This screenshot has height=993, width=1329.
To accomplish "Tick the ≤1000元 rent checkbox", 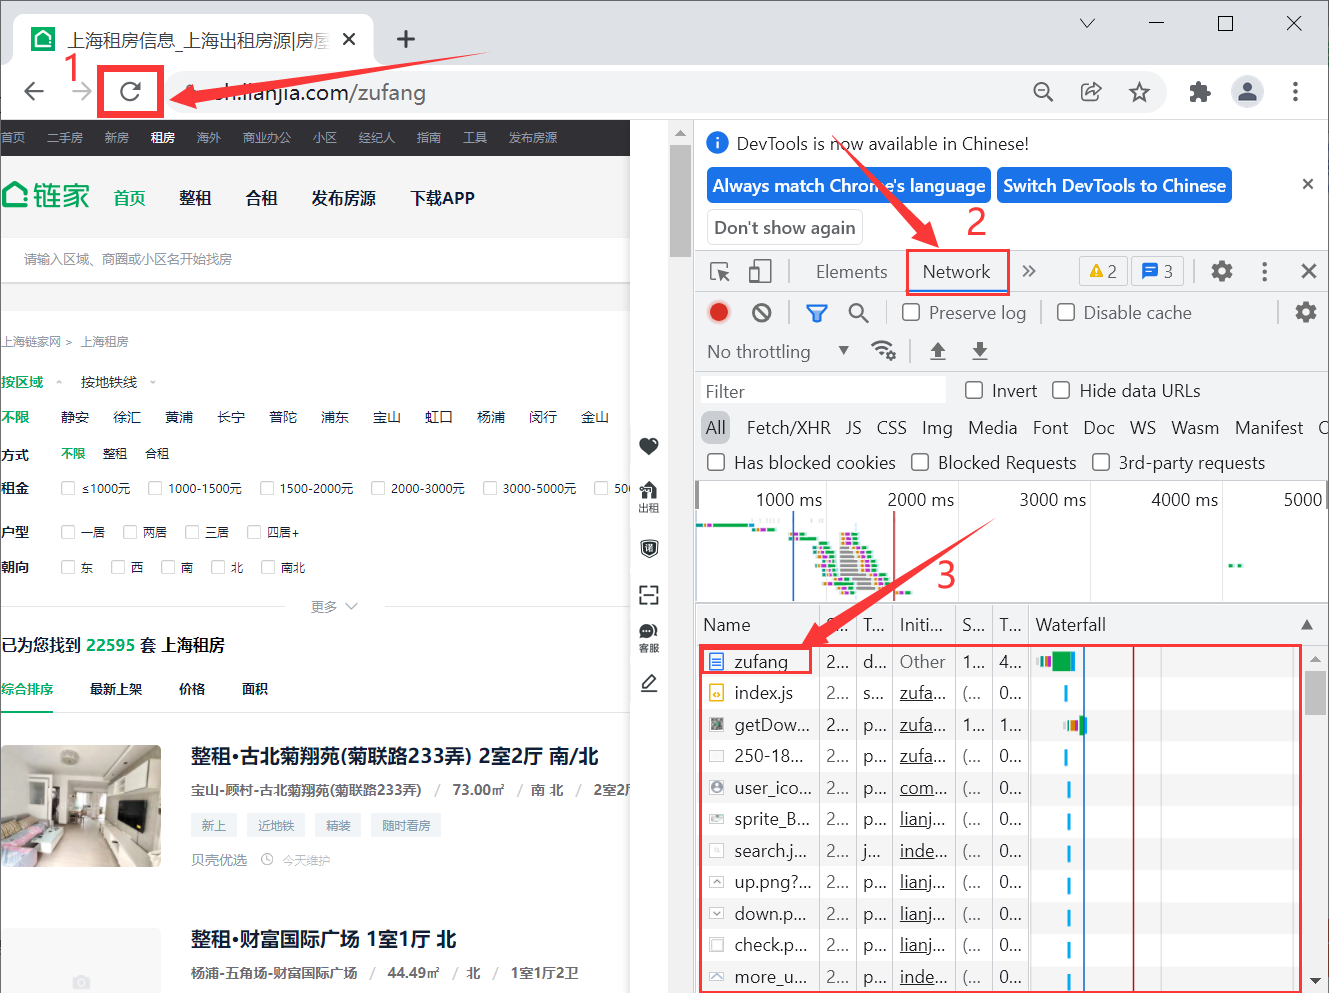I will tap(68, 488).
